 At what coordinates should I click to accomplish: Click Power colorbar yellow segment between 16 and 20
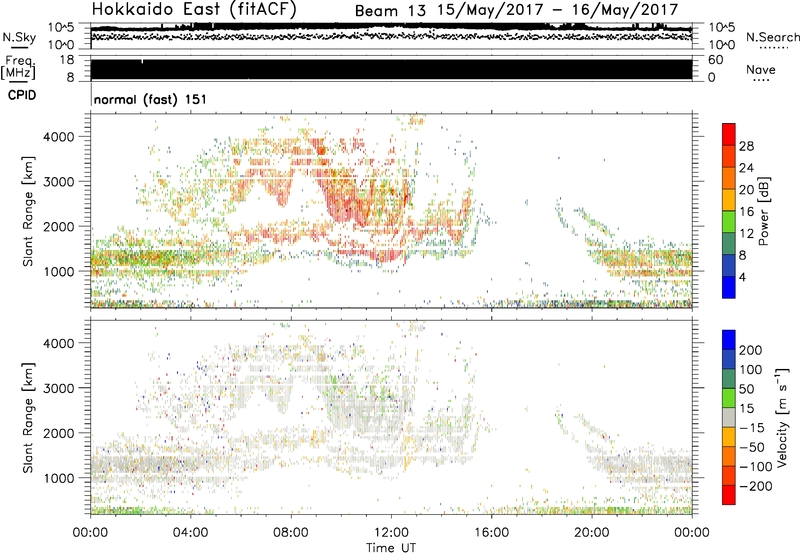[x=729, y=200]
